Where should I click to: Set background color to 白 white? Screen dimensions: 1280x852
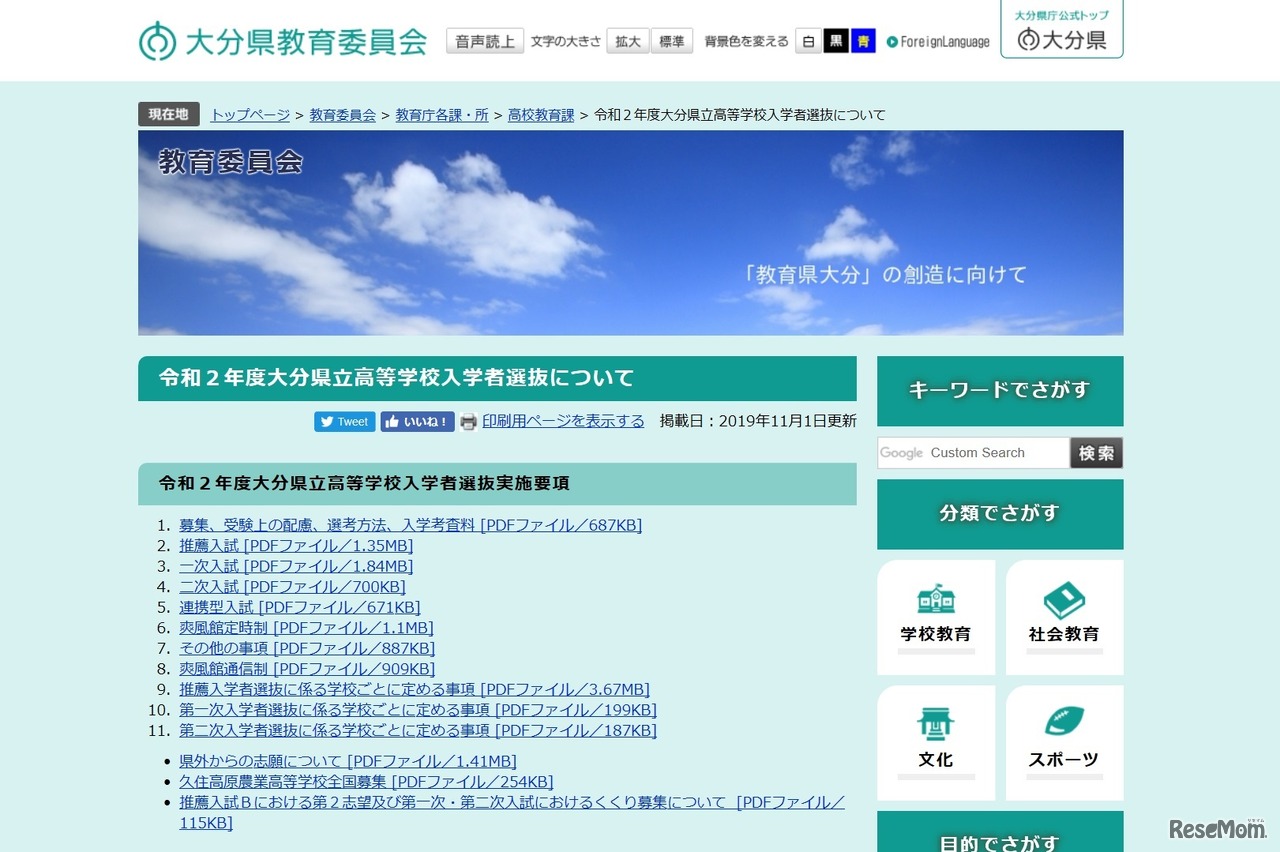click(808, 40)
